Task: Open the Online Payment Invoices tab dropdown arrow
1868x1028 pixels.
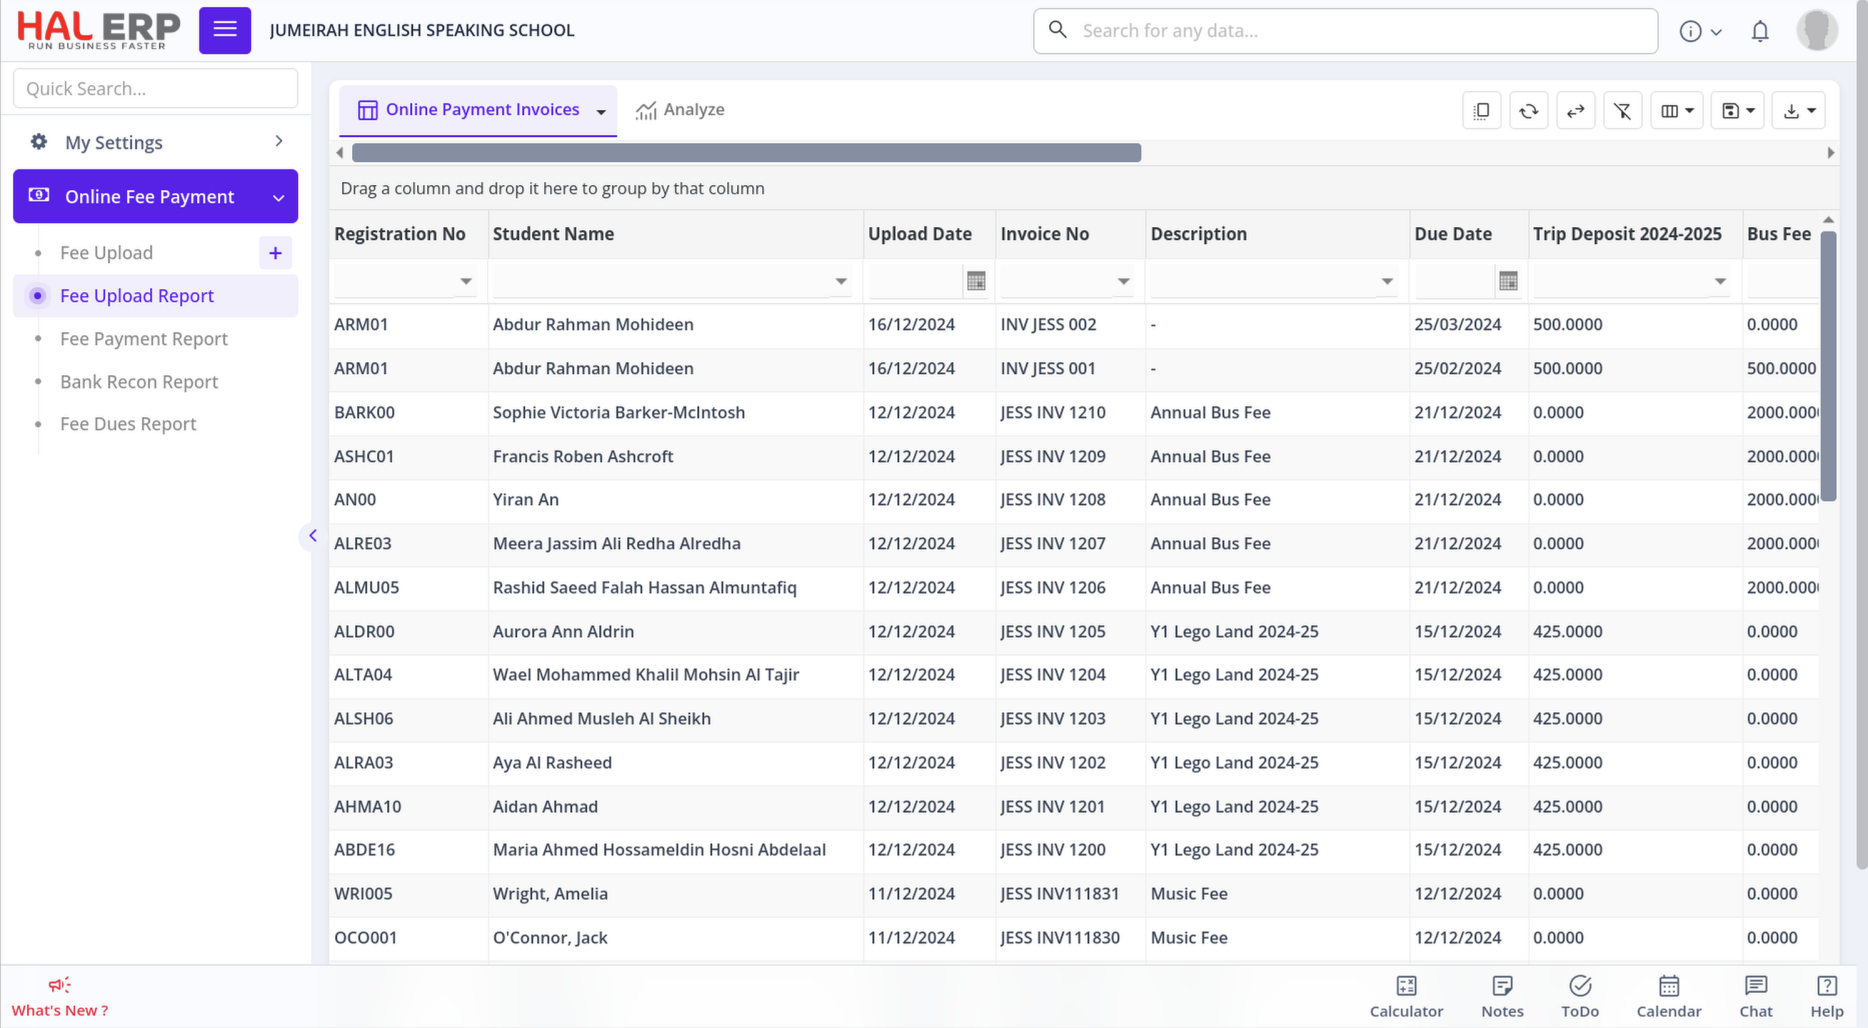Action: tap(601, 111)
